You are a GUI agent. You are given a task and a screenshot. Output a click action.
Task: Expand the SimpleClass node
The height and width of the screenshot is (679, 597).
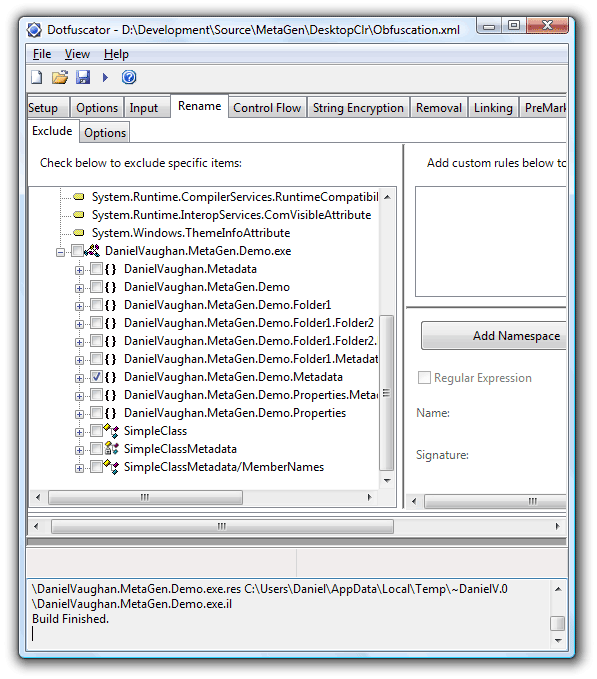coord(79,432)
